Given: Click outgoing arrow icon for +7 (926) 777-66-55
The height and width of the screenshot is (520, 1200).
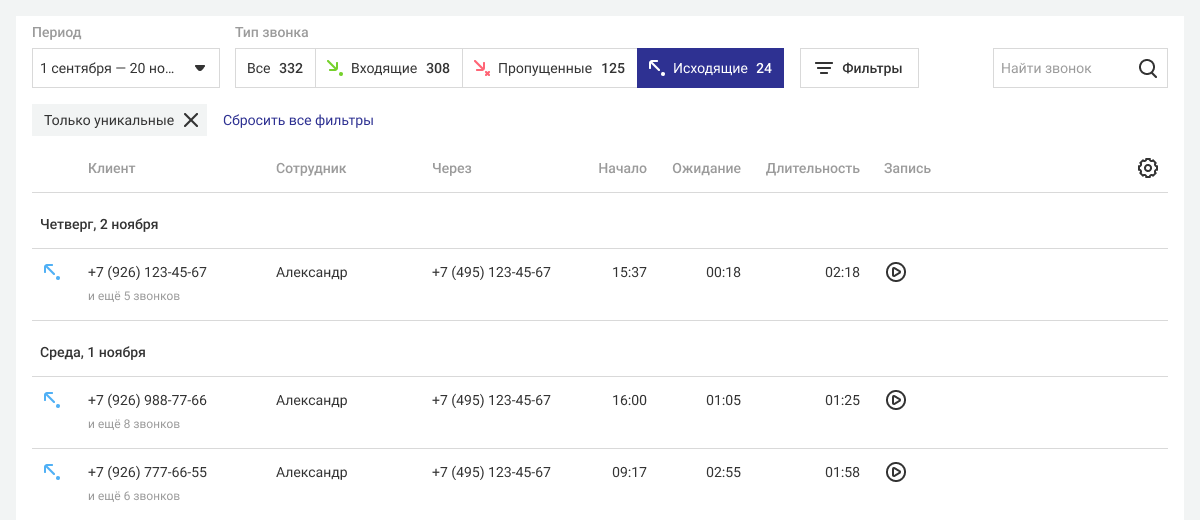Looking at the screenshot, I should tap(51, 472).
